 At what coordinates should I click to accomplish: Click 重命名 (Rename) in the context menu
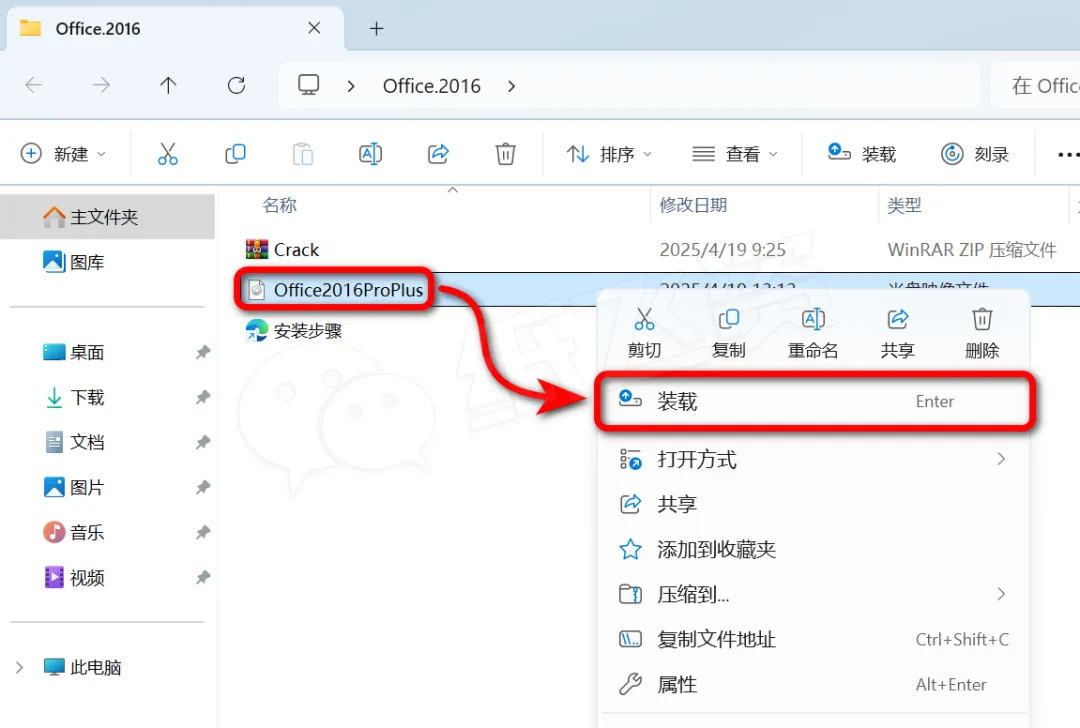[x=813, y=333]
